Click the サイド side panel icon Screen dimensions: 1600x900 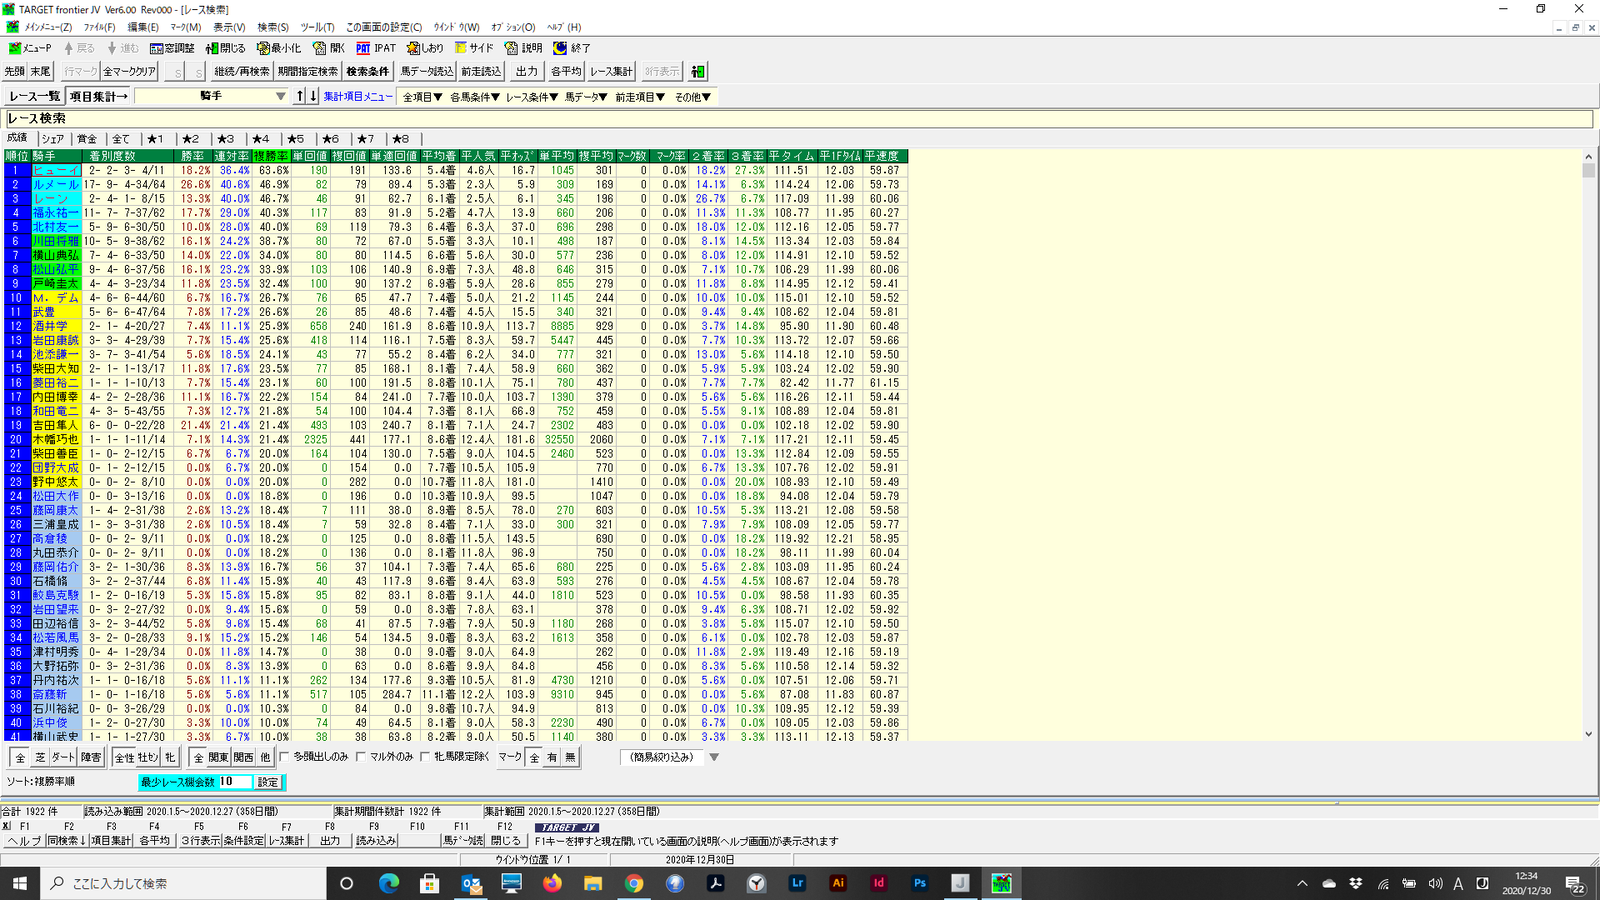coord(474,48)
